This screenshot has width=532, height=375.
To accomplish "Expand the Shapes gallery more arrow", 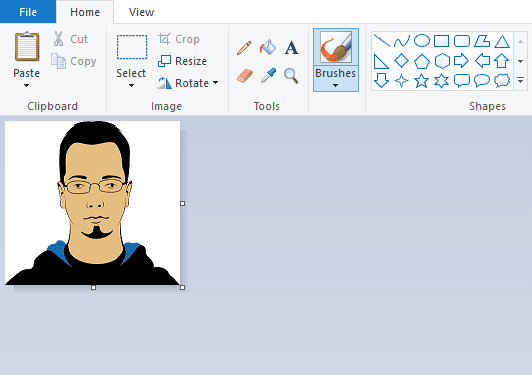I will click(520, 80).
